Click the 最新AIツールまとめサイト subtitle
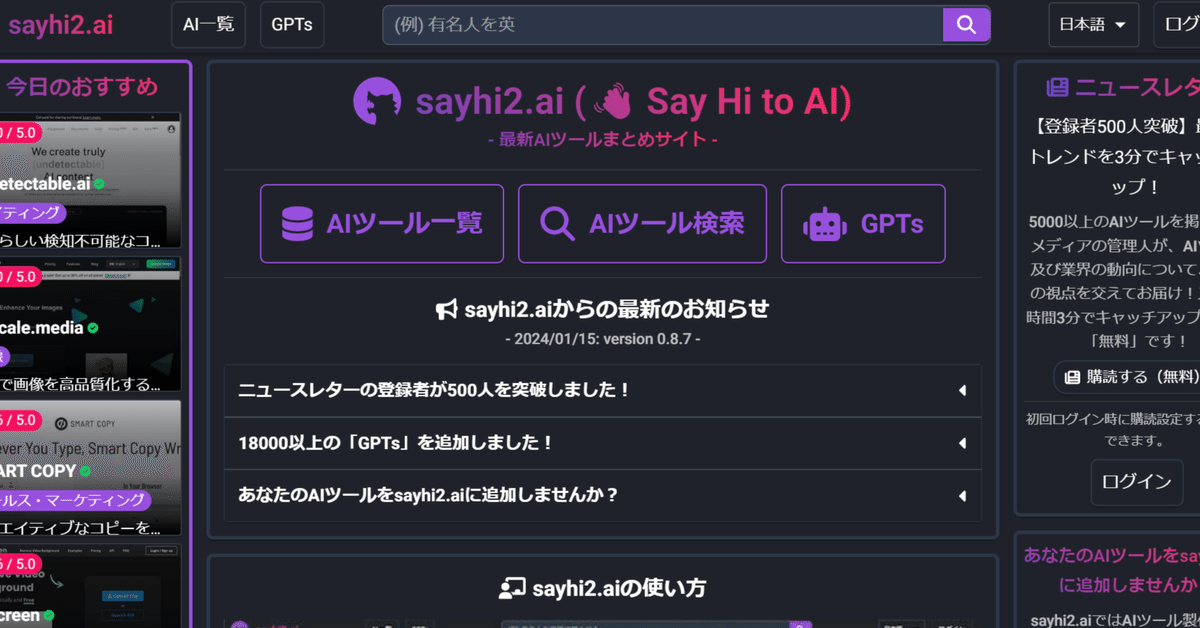1200x628 pixels. [x=602, y=139]
